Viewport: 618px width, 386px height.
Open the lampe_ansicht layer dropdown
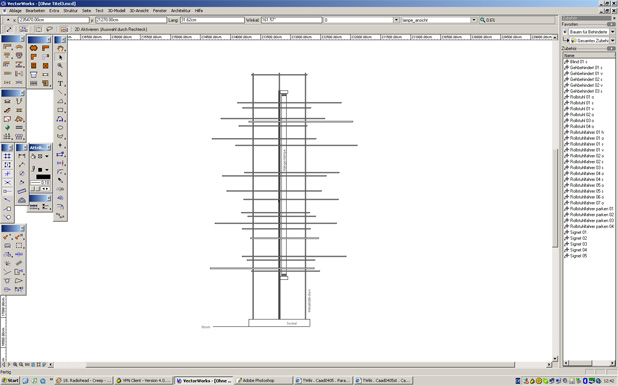(474, 20)
